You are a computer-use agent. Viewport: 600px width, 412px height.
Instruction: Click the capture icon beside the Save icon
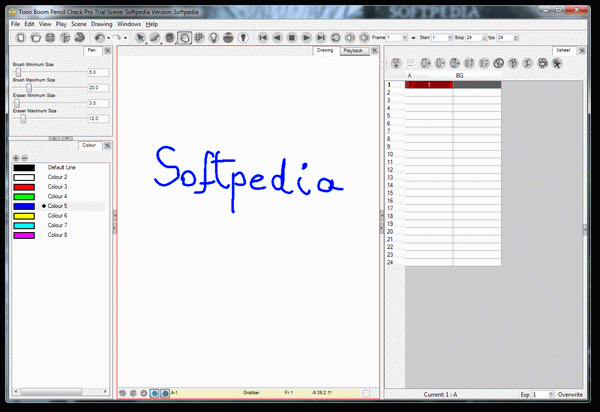(65, 37)
